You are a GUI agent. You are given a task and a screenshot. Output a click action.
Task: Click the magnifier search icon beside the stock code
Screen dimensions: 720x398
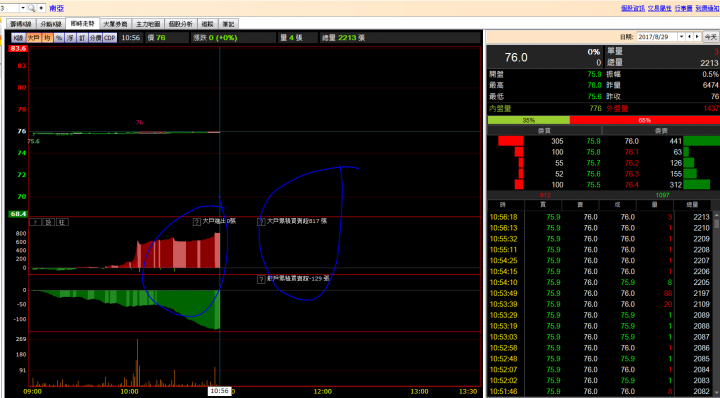click(x=31, y=8)
